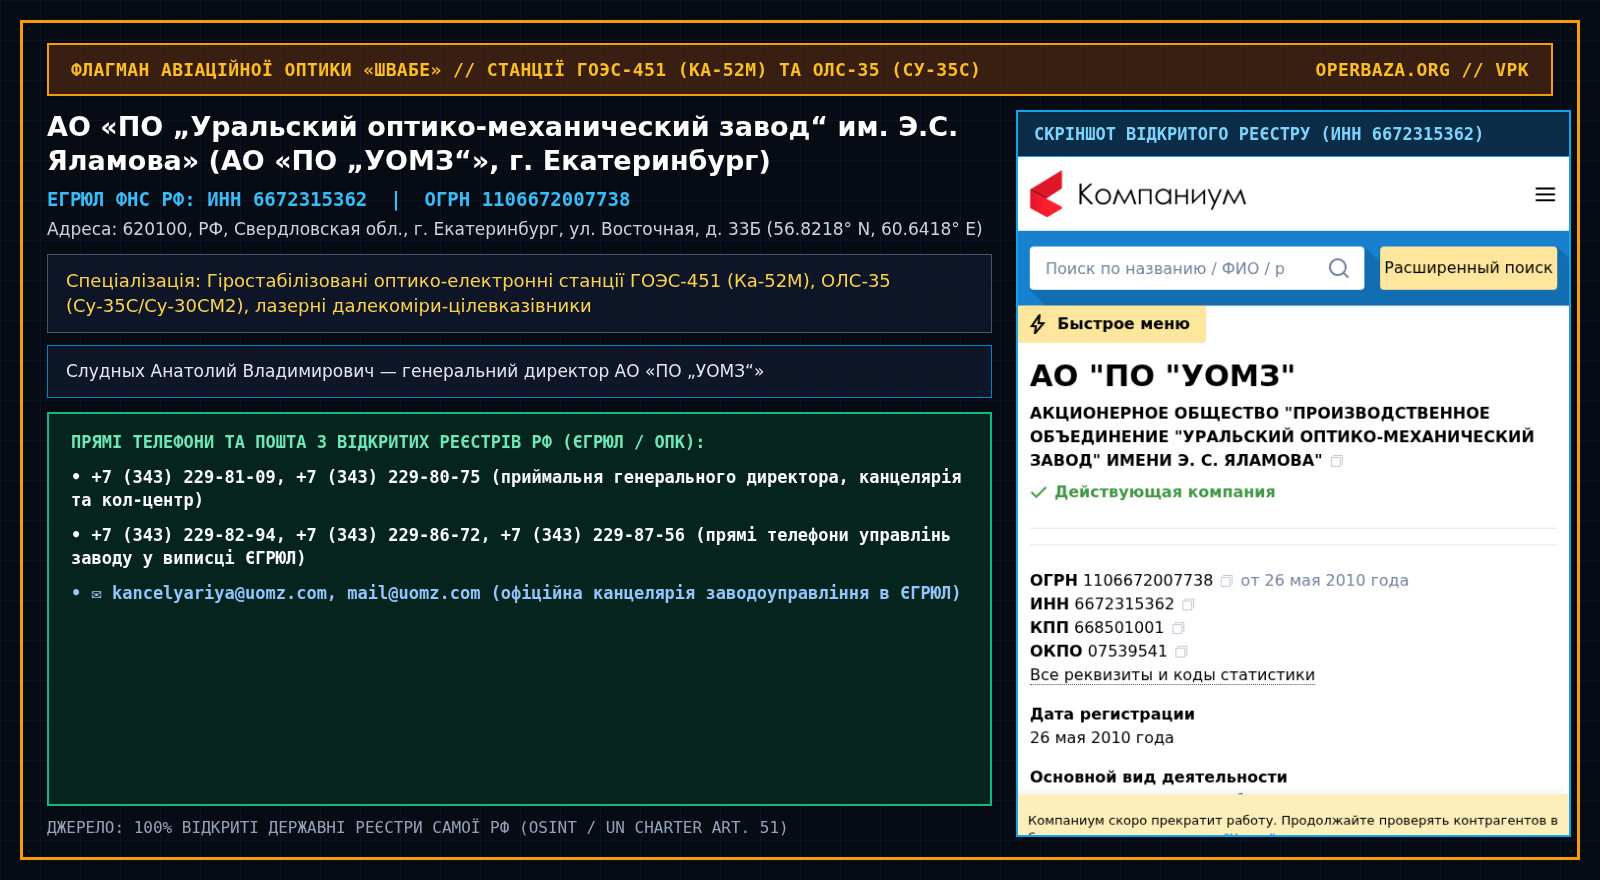This screenshot has height=880, width=1600.
Task: Click the Спеціалізація description box
Action: [519, 293]
